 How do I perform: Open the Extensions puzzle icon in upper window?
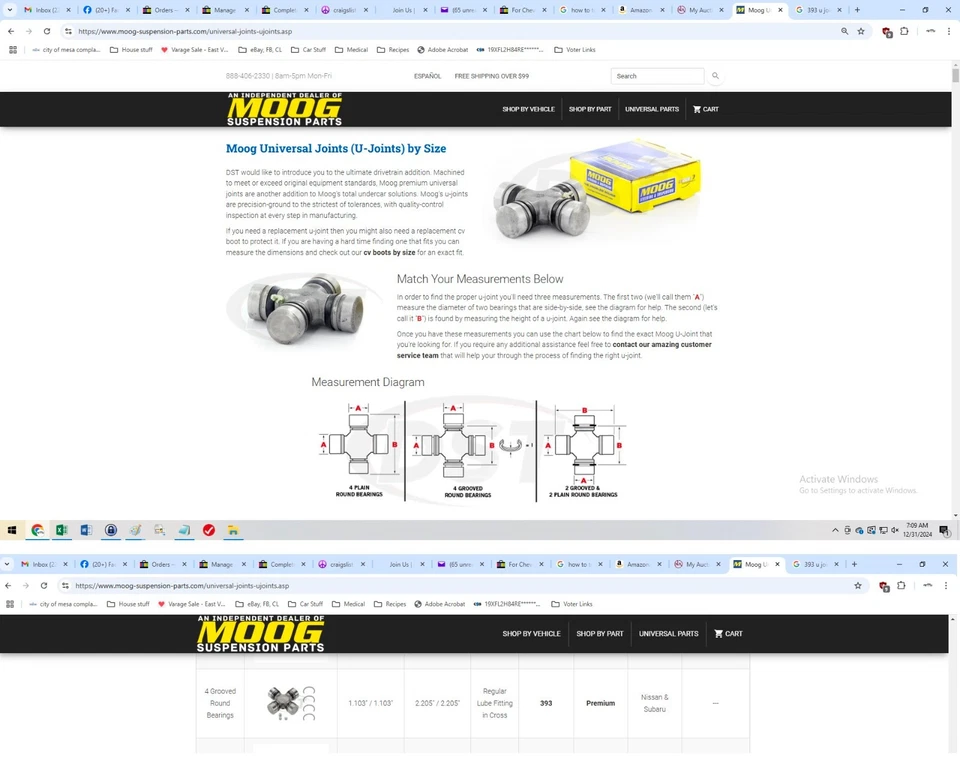[x=904, y=31]
